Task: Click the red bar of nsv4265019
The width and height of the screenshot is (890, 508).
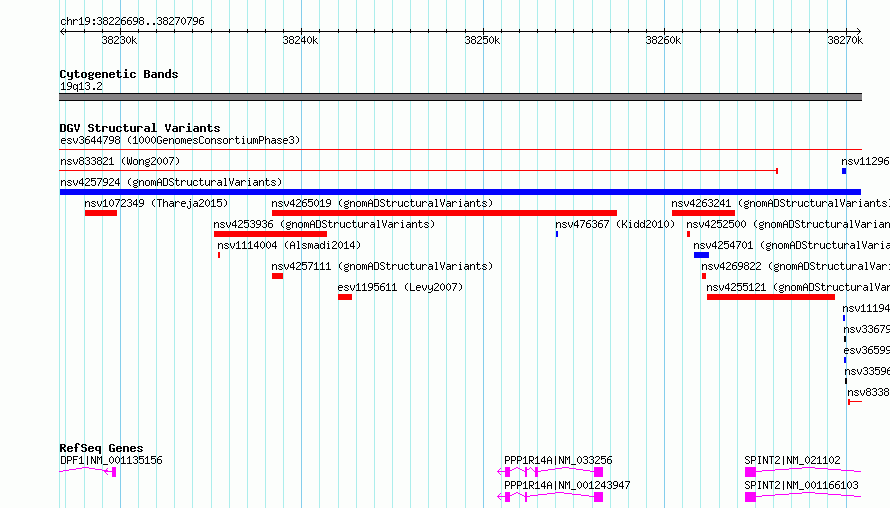Action: tap(444, 213)
